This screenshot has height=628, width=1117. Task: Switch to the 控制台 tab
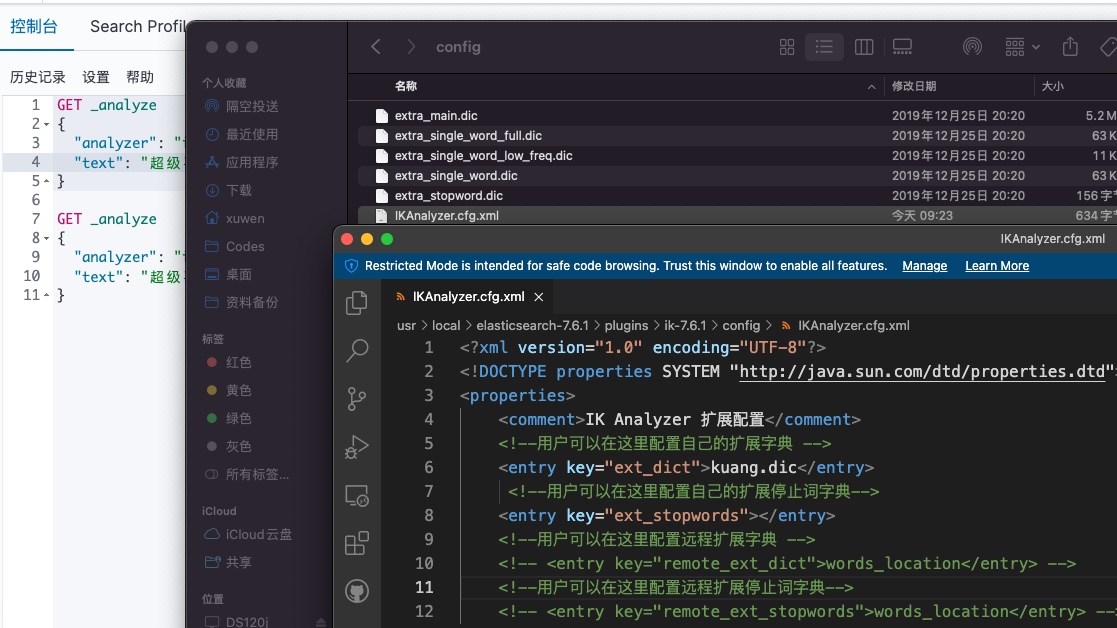point(33,26)
